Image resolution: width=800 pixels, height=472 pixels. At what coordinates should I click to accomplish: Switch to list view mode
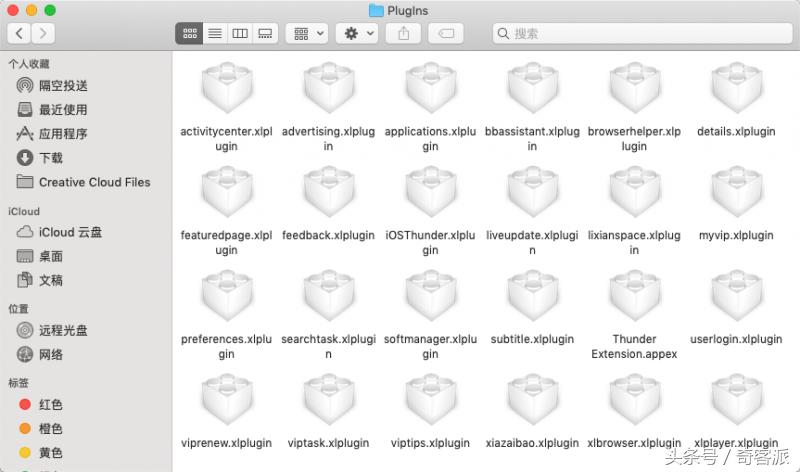point(214,33)
